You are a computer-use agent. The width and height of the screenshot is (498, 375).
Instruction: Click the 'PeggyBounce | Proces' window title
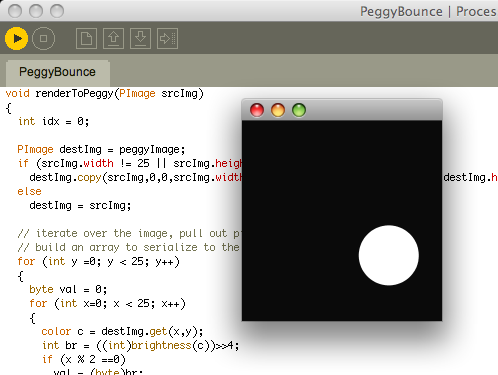pyautogui.click(x=429, y=12)
